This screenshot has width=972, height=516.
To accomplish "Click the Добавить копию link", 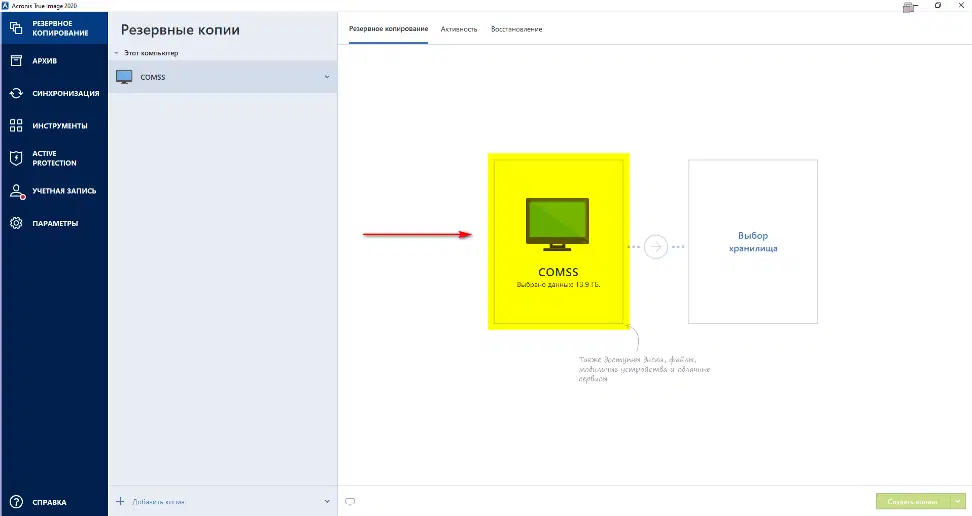I will pyautogui.click(x=159, y=502).
